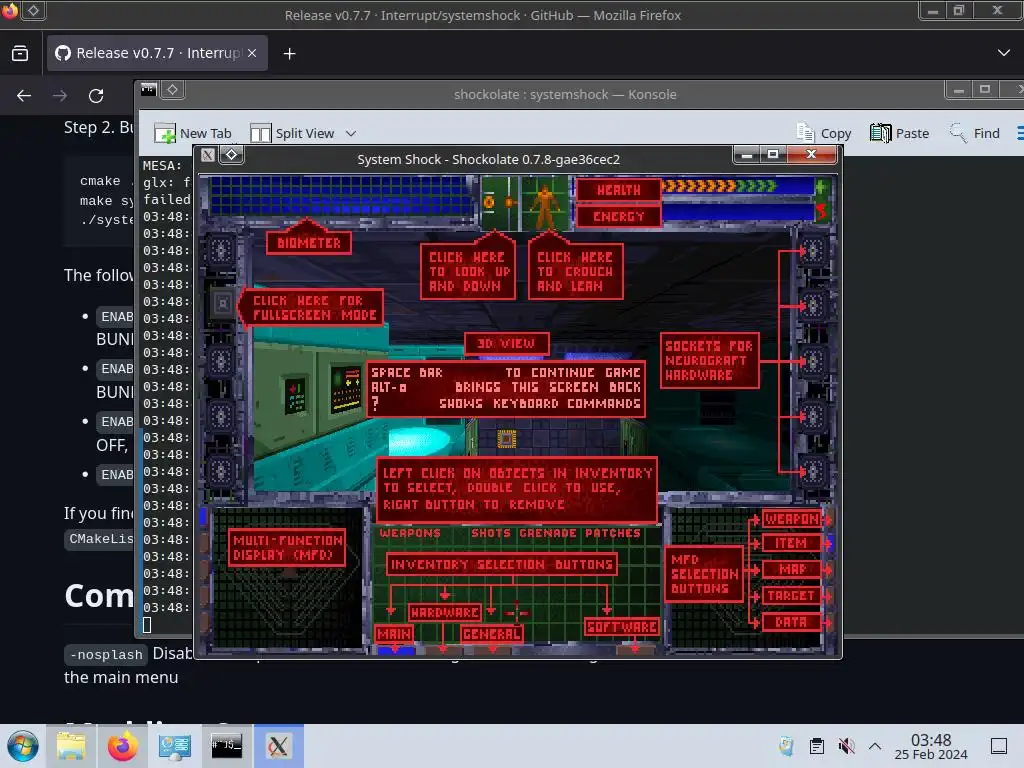1024x768 pixels.
Task: Click the energy bar indicator
Action: coord(738,212)
